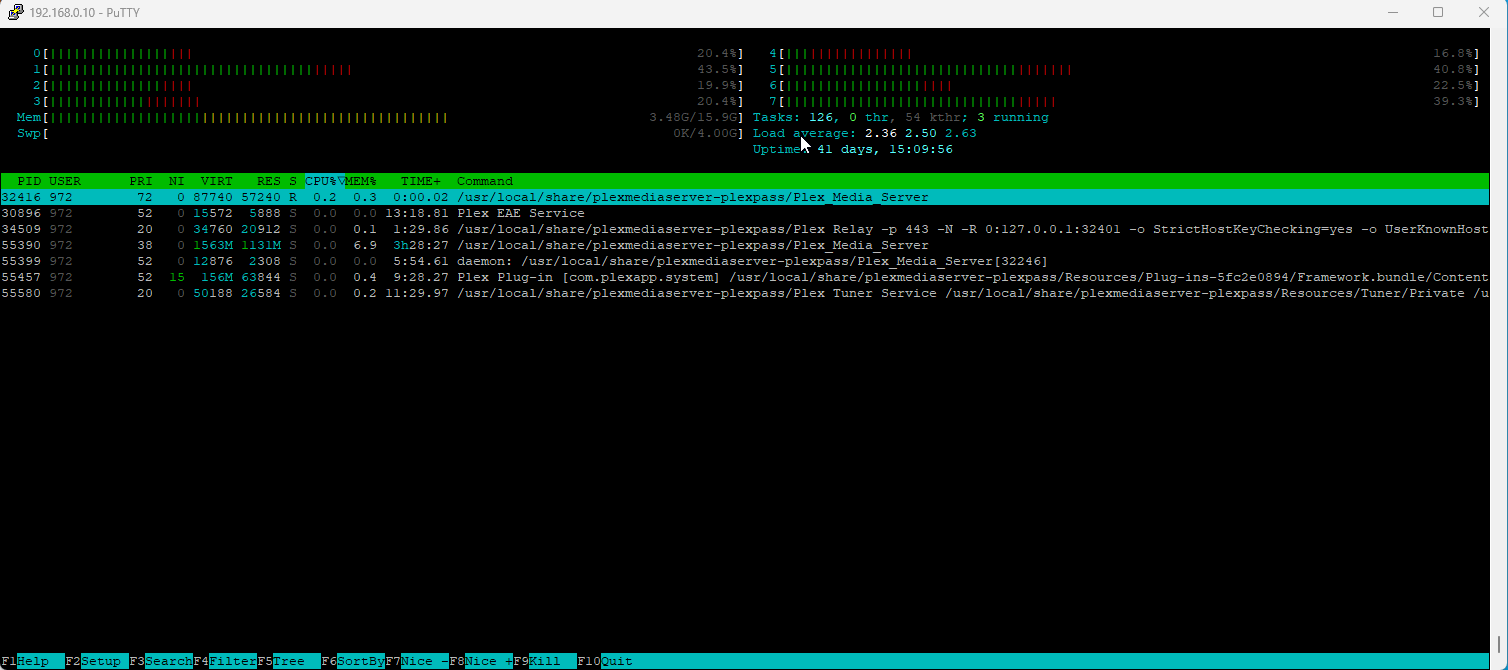Image resolution: width=1508 pixels, height=670 pixels.
Task: Click the 1131M RES value
Action: (x=261, y=245)
